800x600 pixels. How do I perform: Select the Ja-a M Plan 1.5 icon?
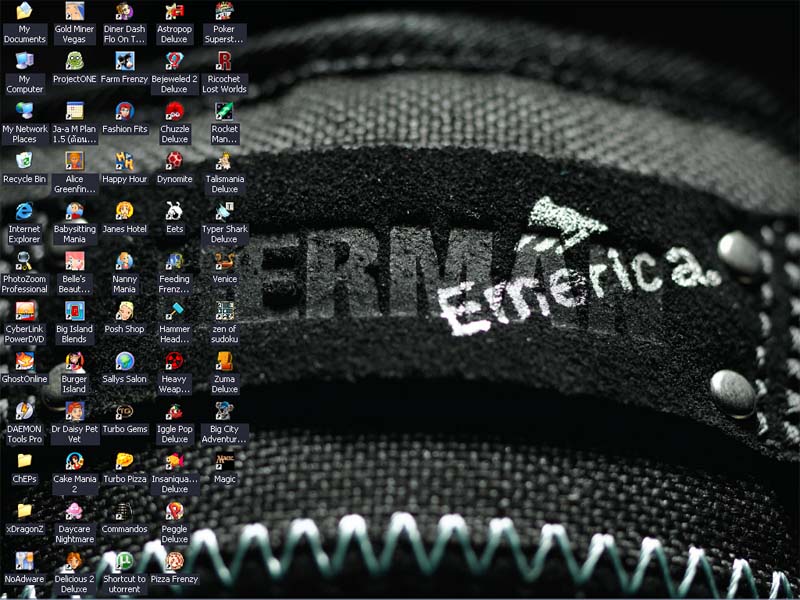74,111
